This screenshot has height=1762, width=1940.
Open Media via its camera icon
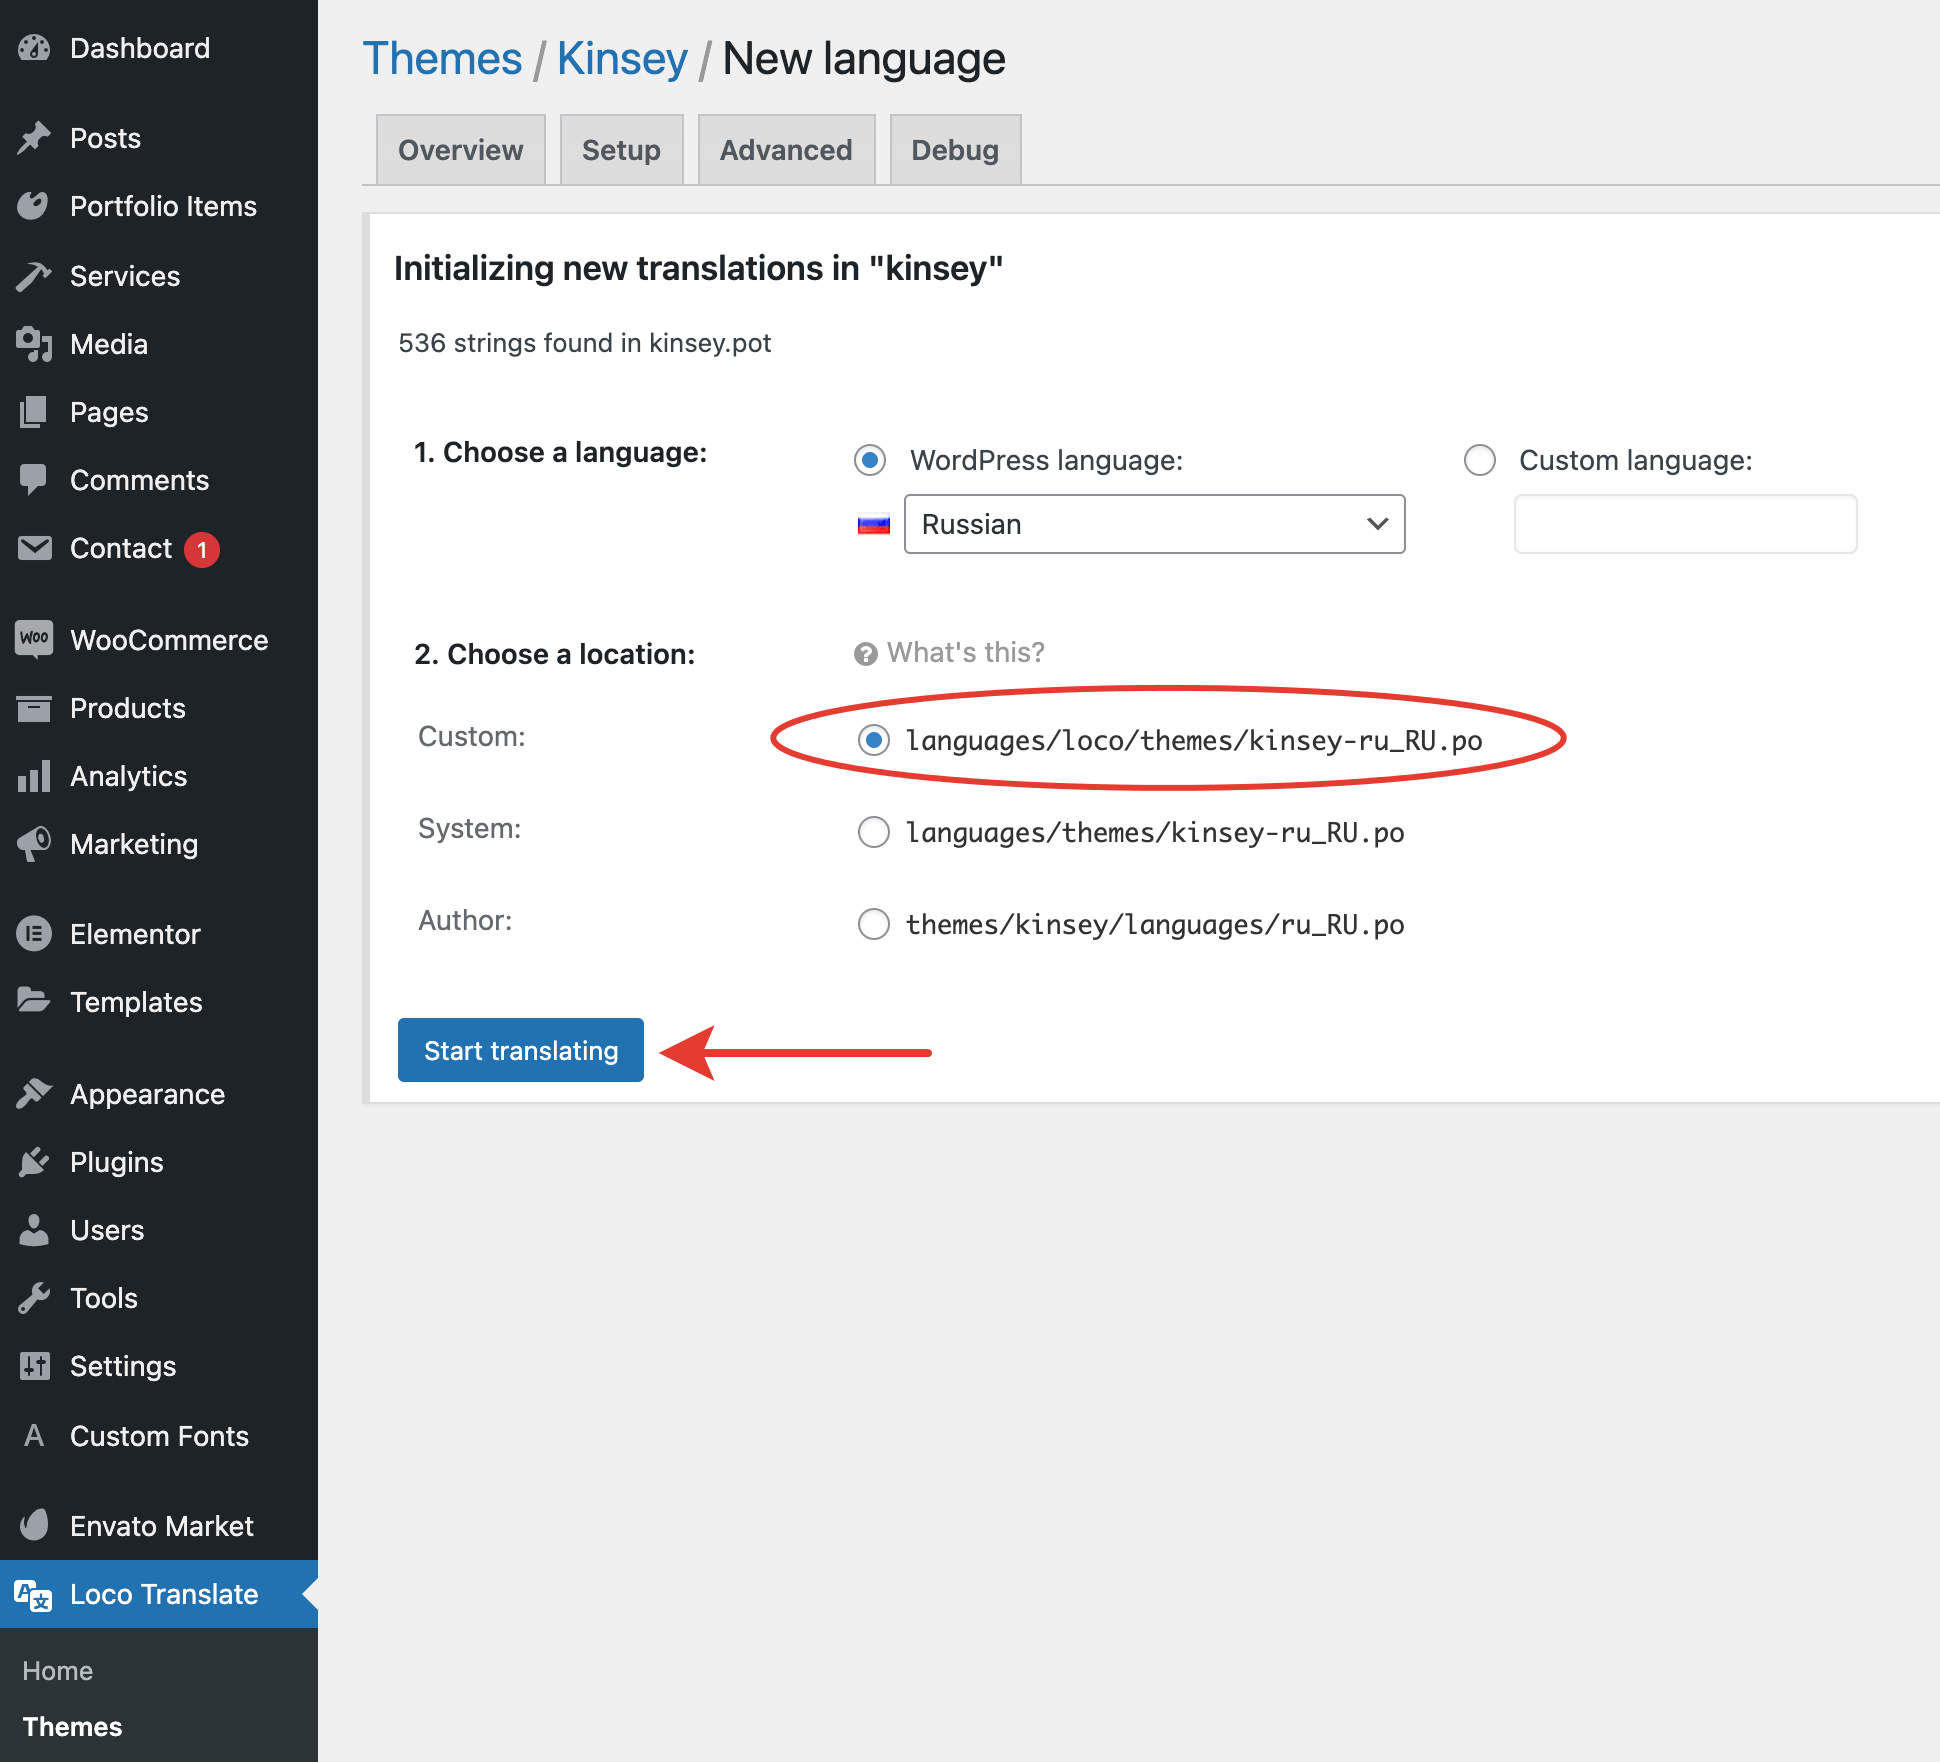click(34, 344)
